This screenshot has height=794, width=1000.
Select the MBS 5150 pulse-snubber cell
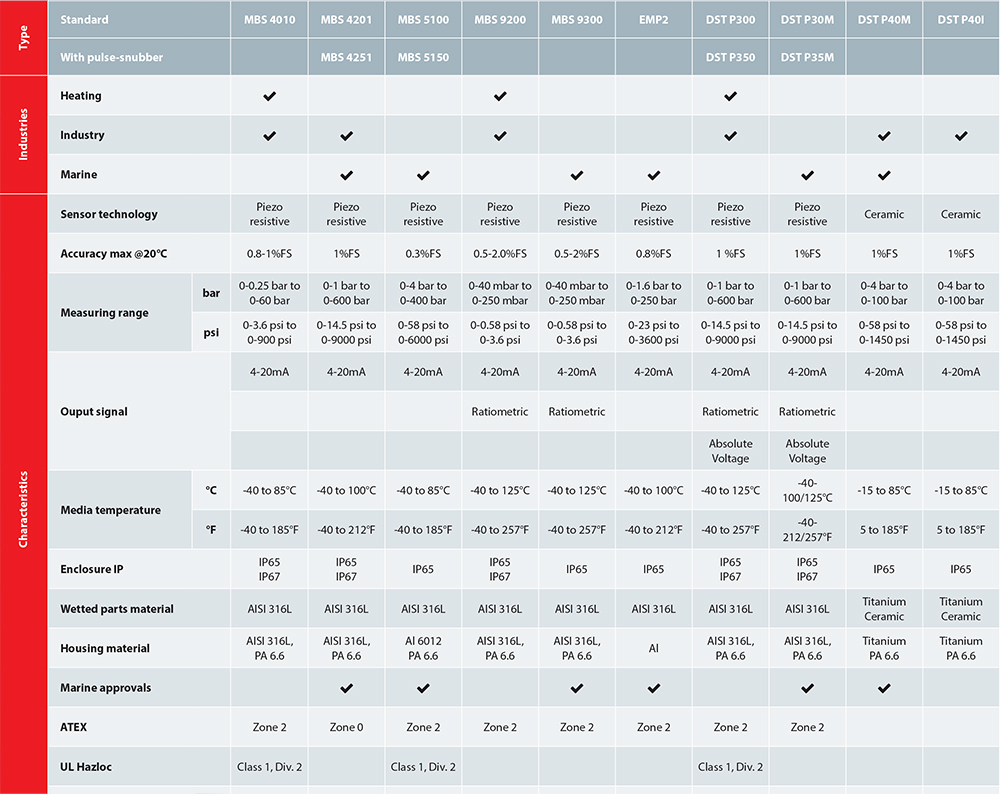coord(423,57)
